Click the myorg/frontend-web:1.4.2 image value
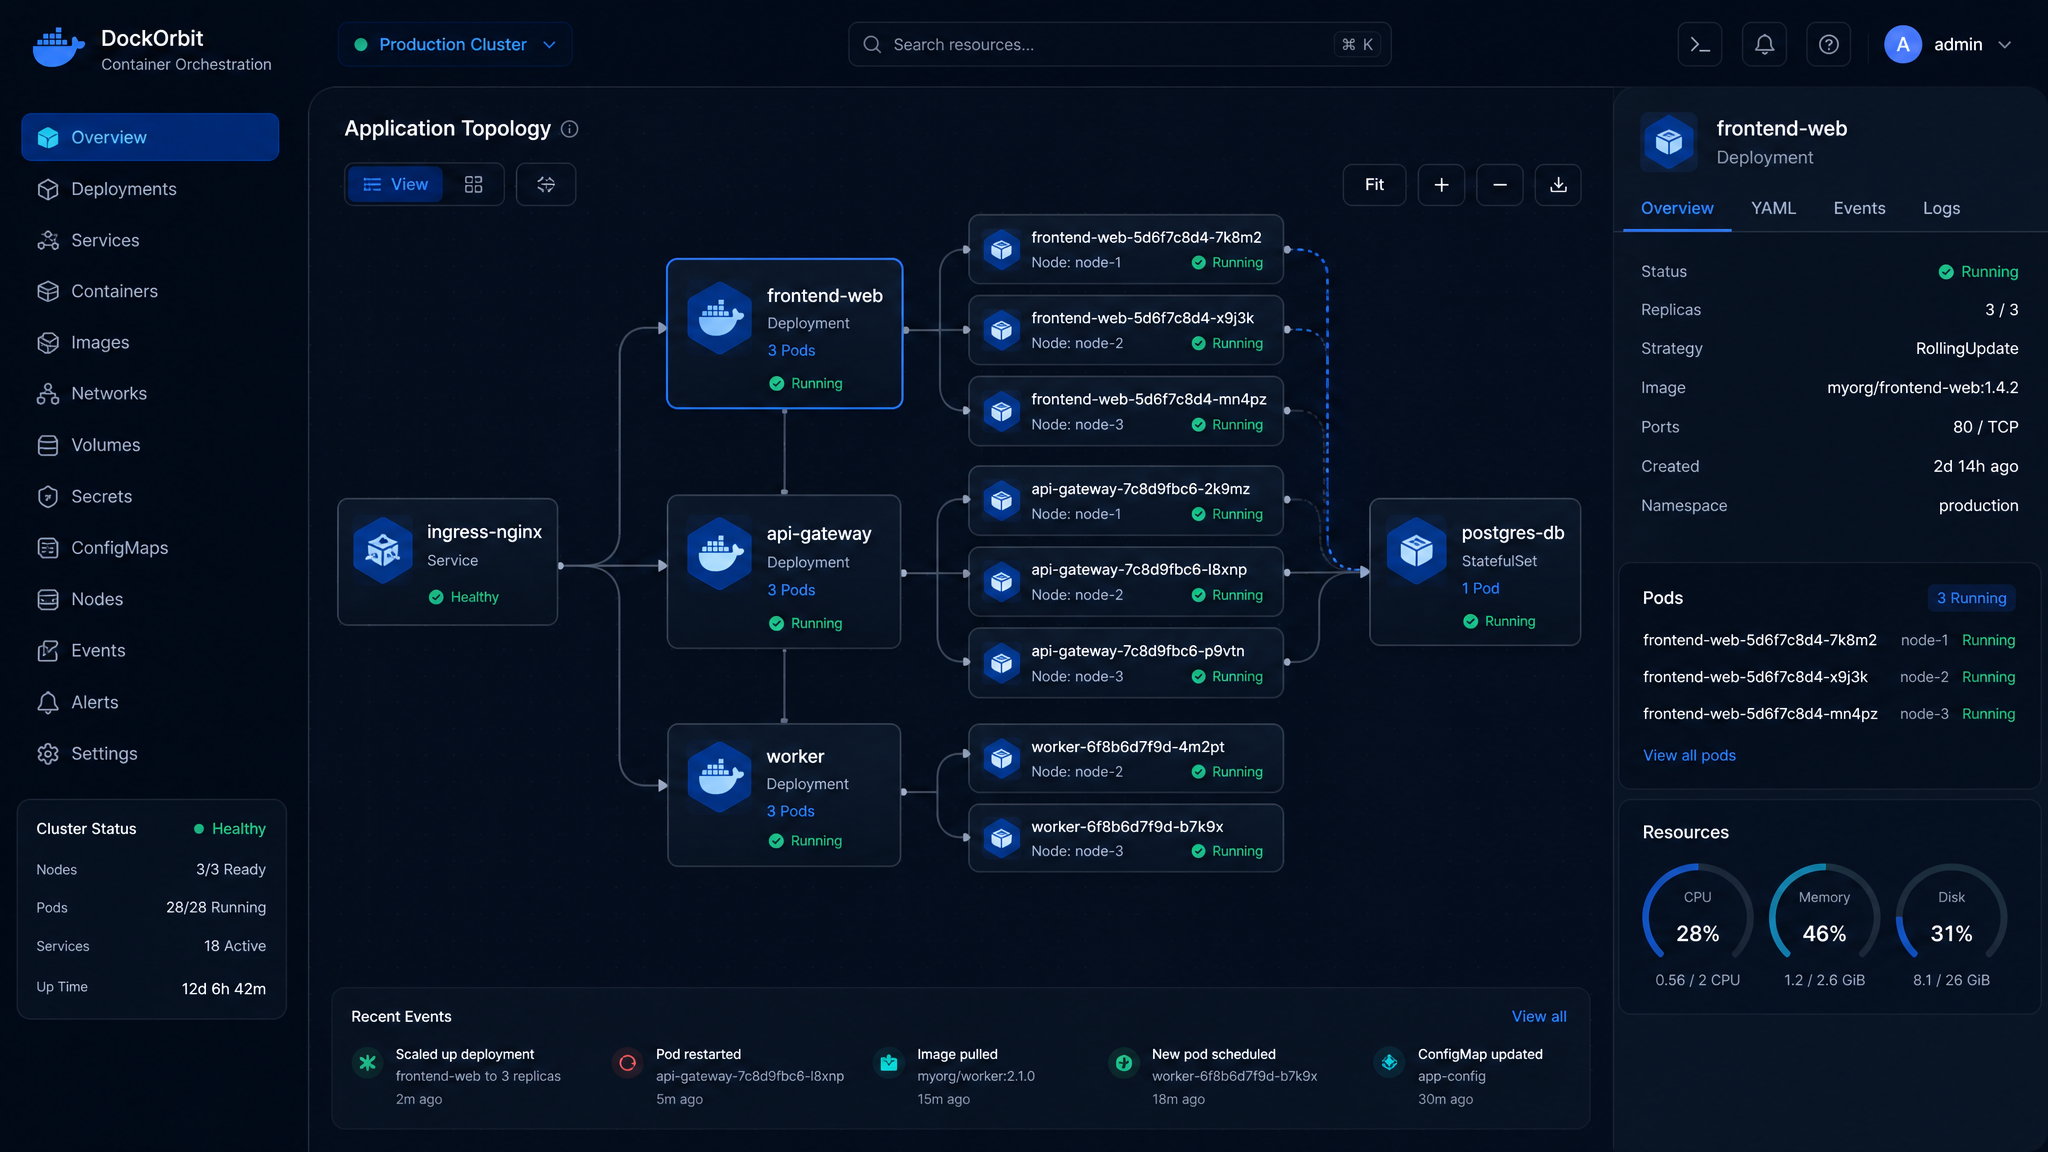This screenshot has height=1152, width=2048. (x=1922, y=388)
